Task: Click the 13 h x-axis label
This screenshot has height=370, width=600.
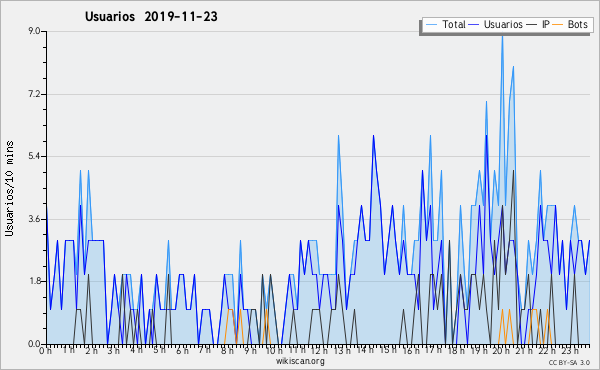Action: (339, 350)
